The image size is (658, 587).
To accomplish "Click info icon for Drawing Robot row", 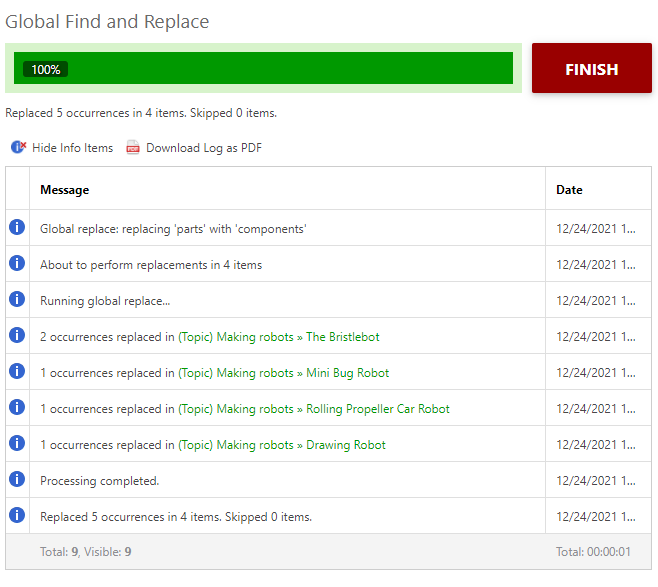I will click(x=17, y=443).
